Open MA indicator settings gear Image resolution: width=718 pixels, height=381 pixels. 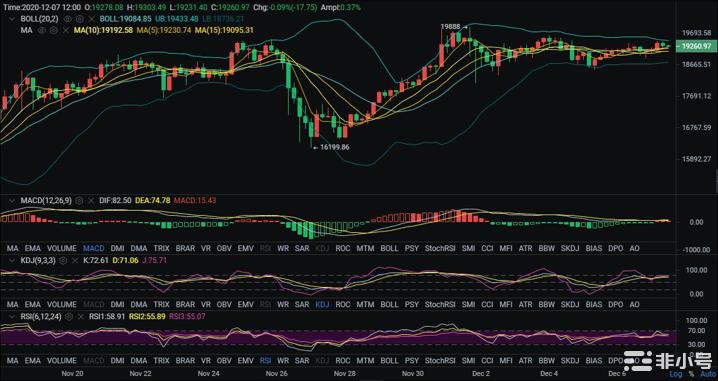pyautogui.click(x=54, y=30)
